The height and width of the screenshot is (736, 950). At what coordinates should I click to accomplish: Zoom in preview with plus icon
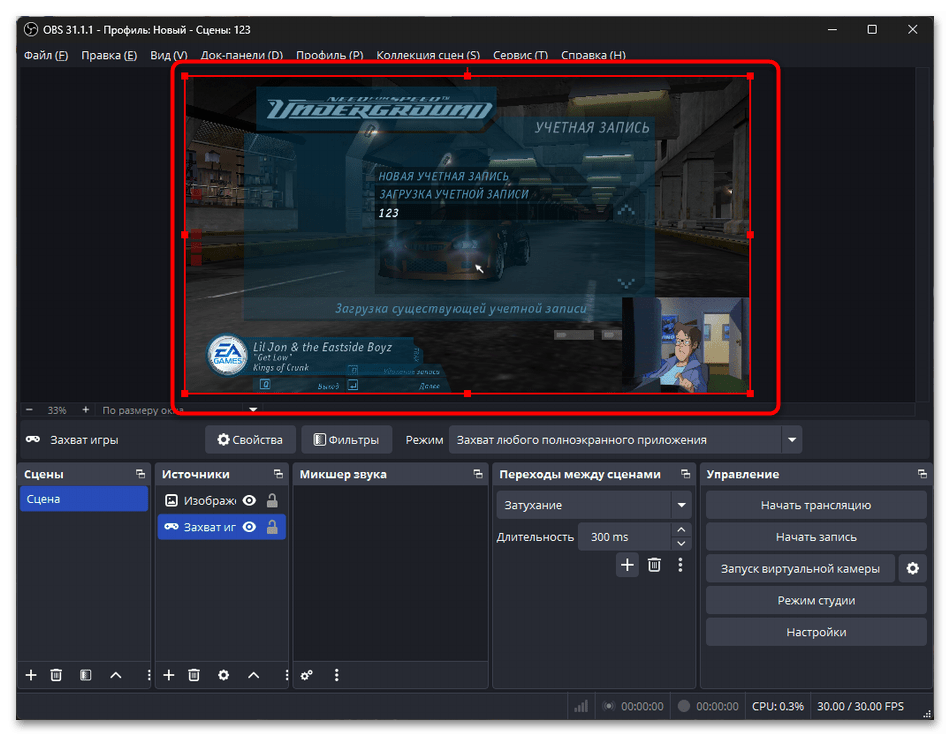pos(85,410)
